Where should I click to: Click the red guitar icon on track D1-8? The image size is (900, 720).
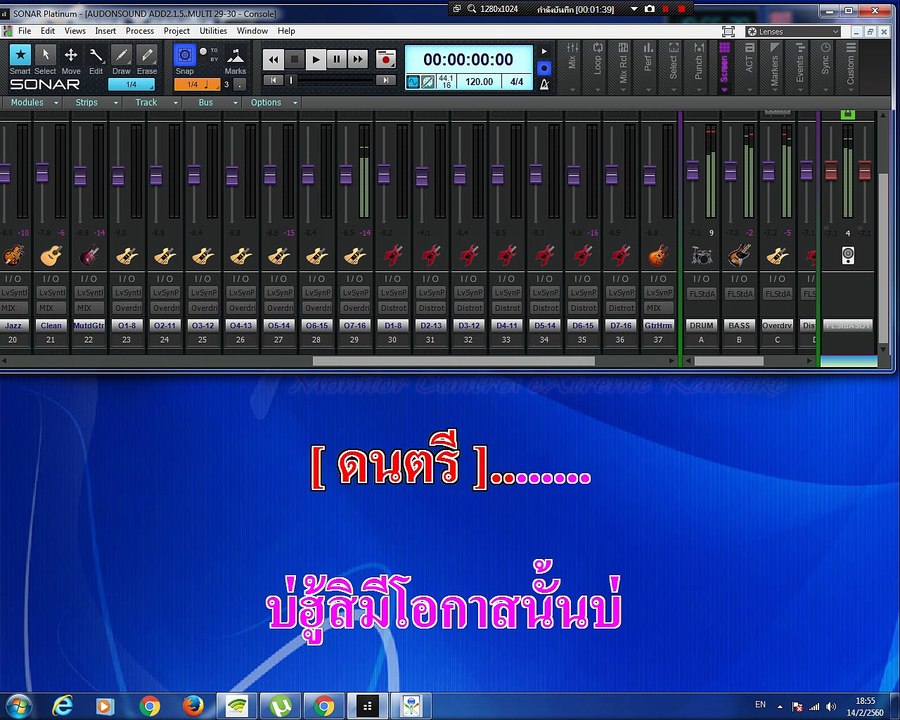[x=393, y=255]
